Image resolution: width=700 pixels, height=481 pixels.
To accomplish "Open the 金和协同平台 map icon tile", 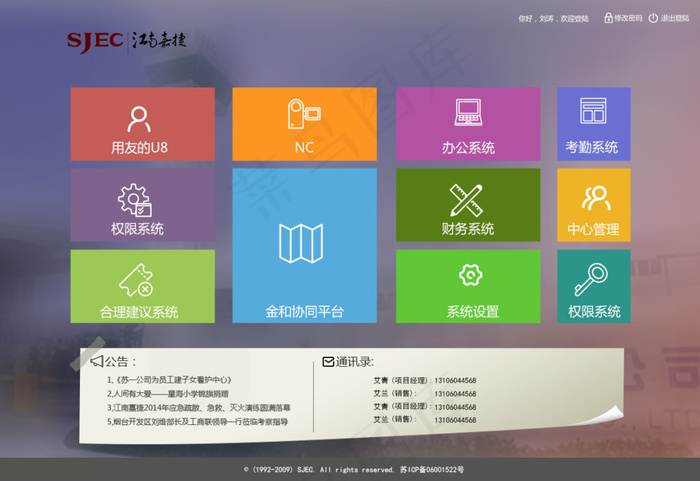I will click(x=304, y=246).
